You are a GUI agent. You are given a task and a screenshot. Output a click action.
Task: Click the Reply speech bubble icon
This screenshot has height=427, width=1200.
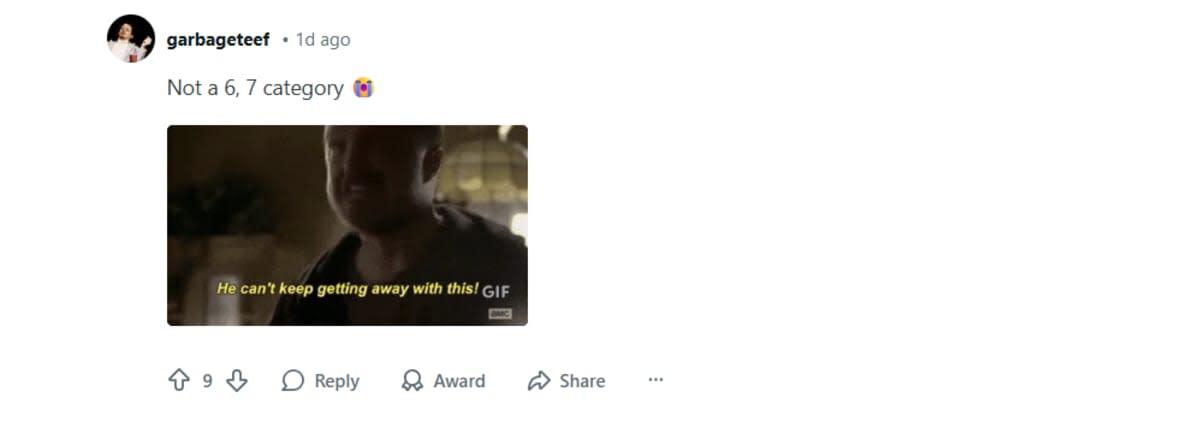(x=293, y=381)
